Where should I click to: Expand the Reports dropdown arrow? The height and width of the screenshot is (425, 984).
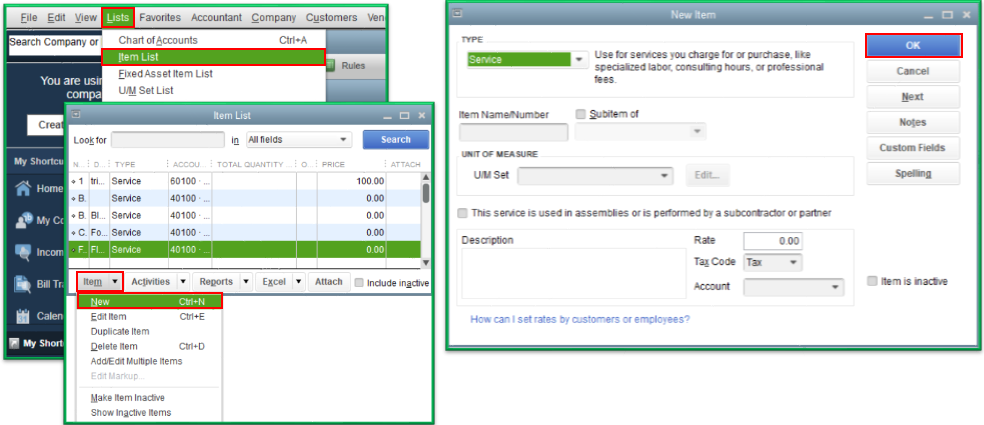(x=246, y=282)
